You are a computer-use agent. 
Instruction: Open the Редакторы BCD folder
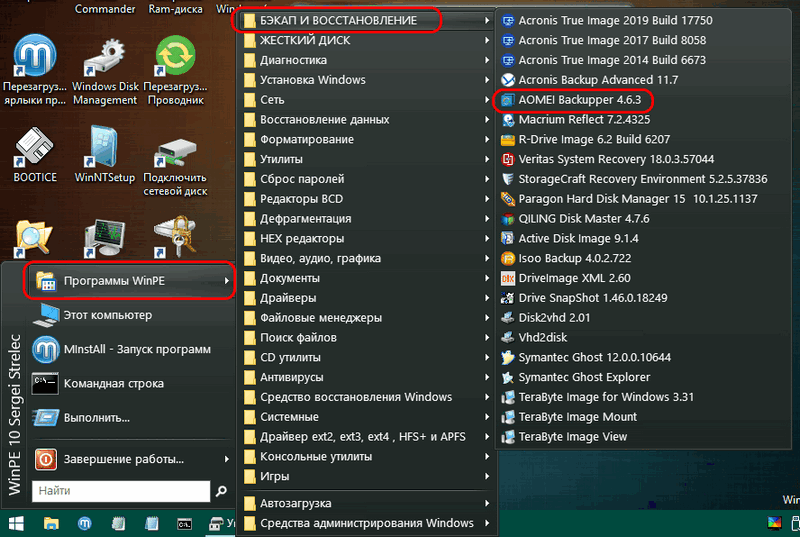click(366, 199)
